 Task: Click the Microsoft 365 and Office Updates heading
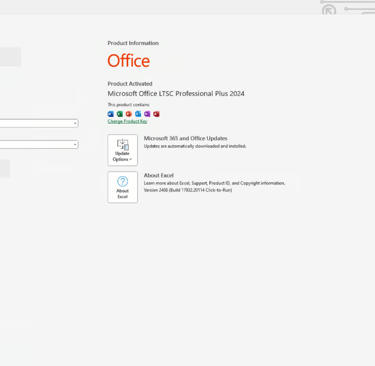click(186, 138)
